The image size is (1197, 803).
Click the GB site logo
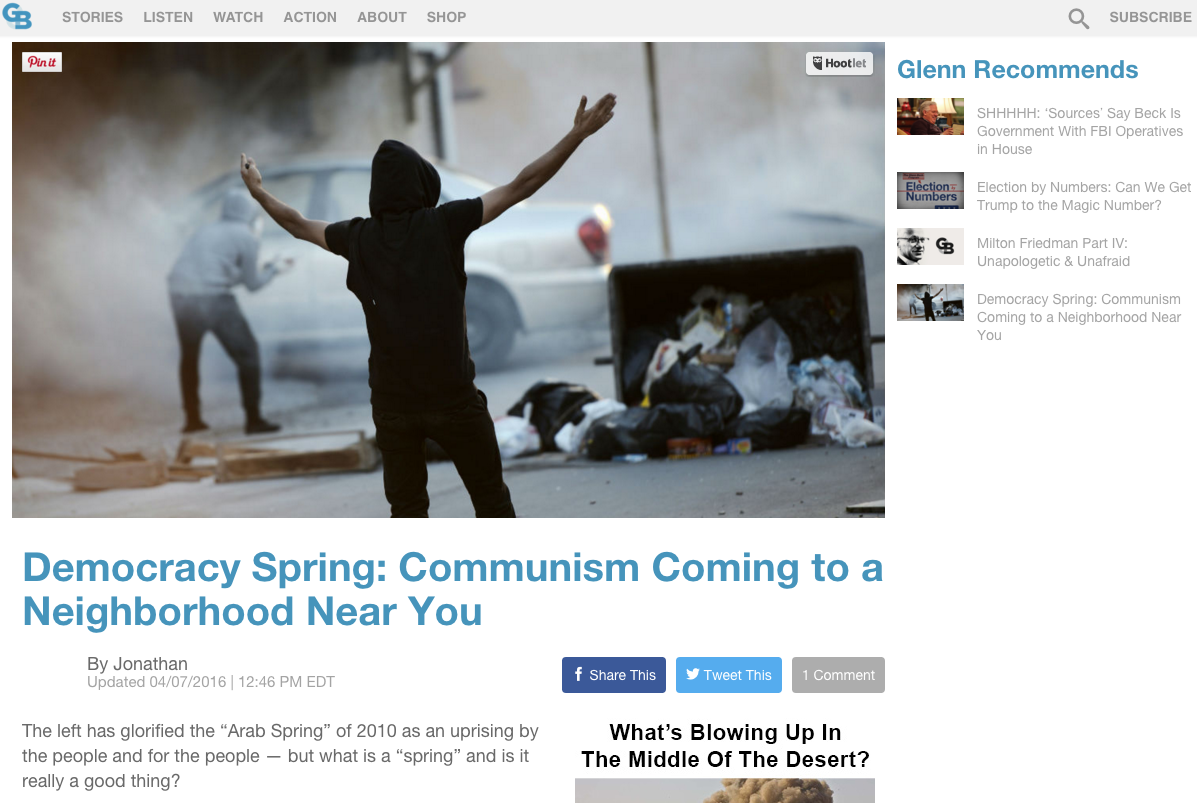tap(18, 16)
